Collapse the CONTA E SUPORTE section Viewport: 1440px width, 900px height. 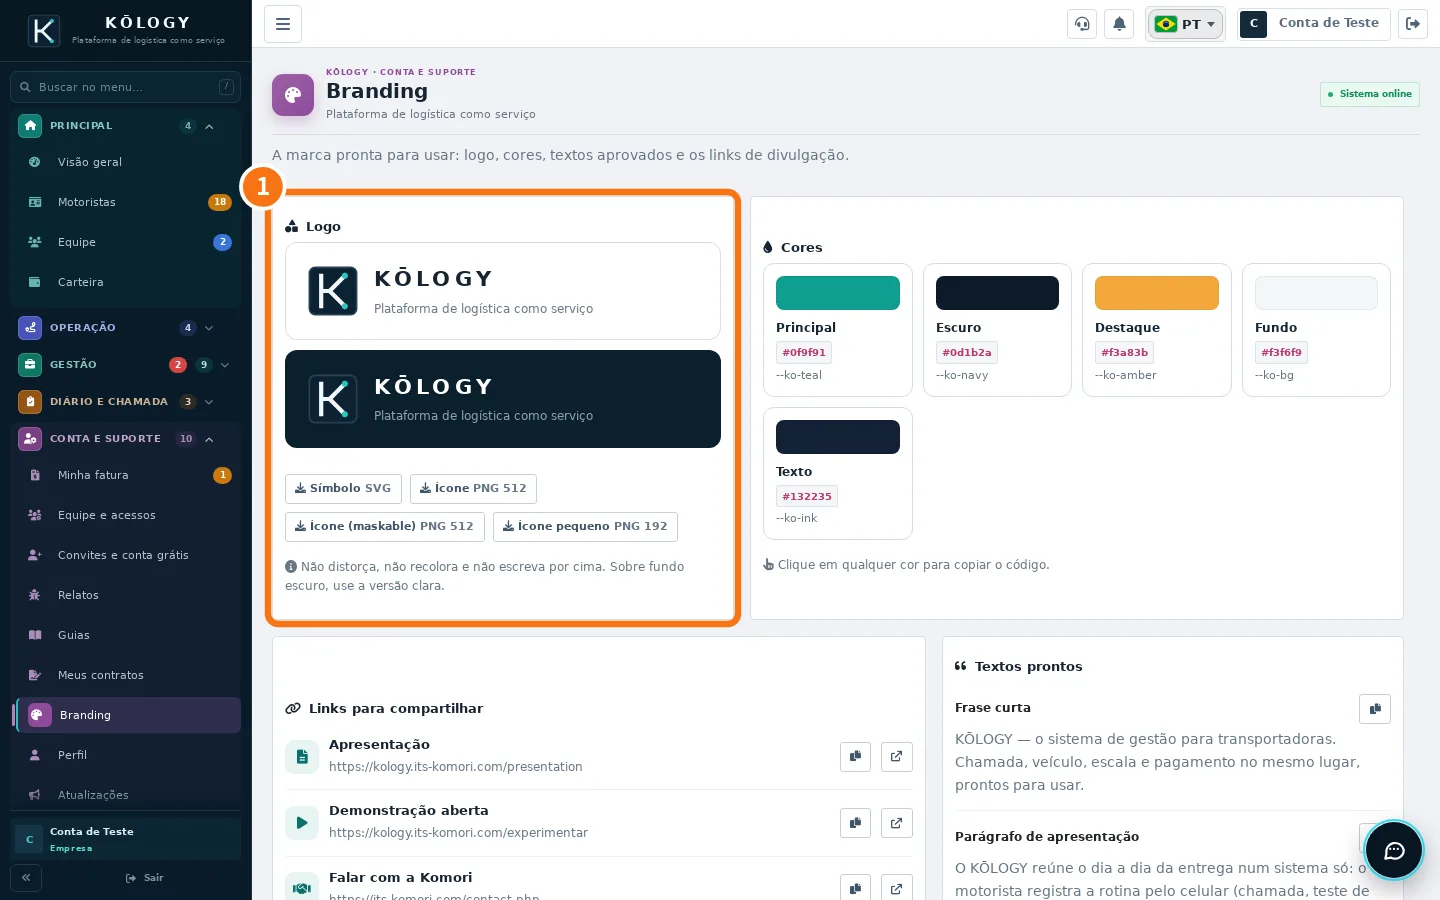click(x=126, y=439)
